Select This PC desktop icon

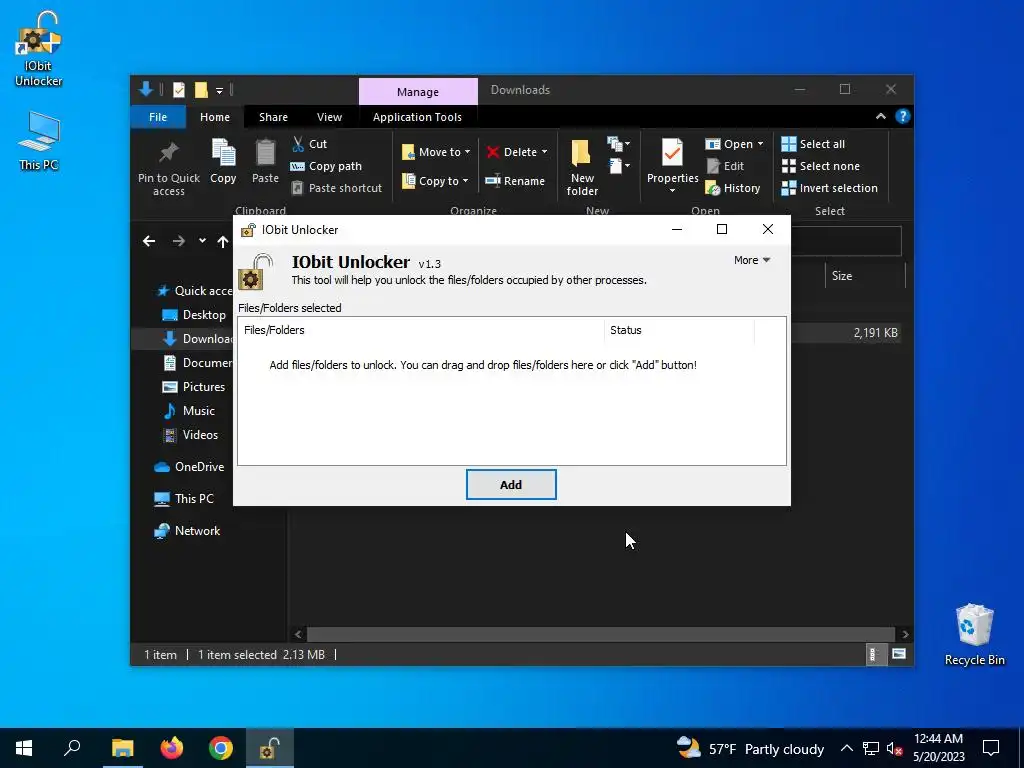pos(39,141)
